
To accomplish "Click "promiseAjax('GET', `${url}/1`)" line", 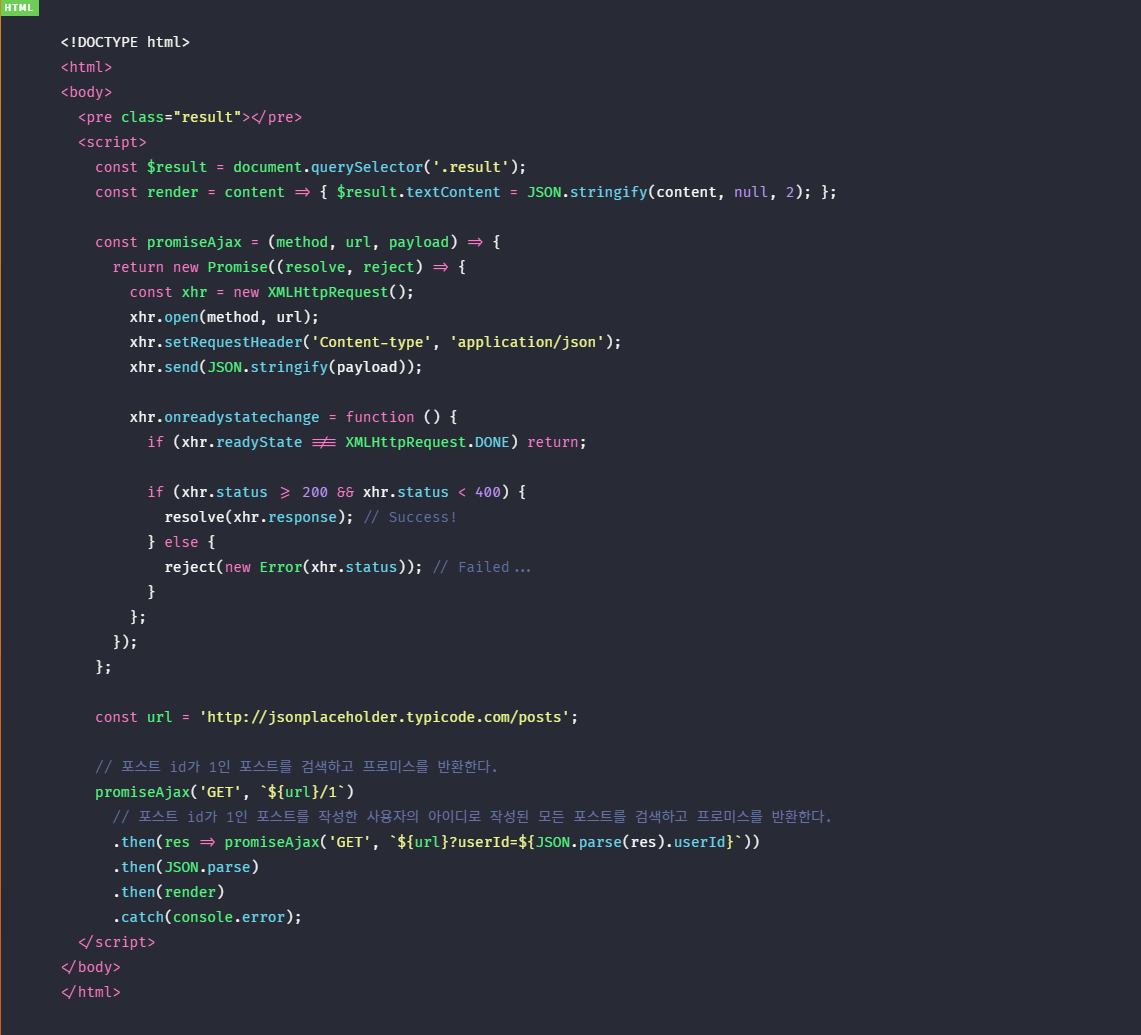I will pyautogui.click(x=225, y=793).
